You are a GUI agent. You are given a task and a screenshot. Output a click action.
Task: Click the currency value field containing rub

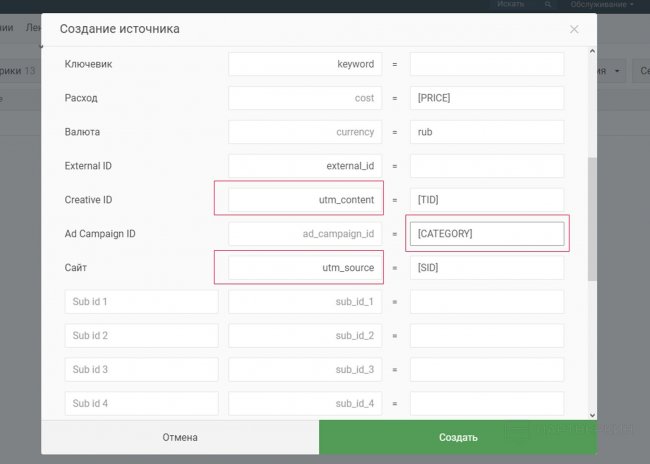coord(487,132)
